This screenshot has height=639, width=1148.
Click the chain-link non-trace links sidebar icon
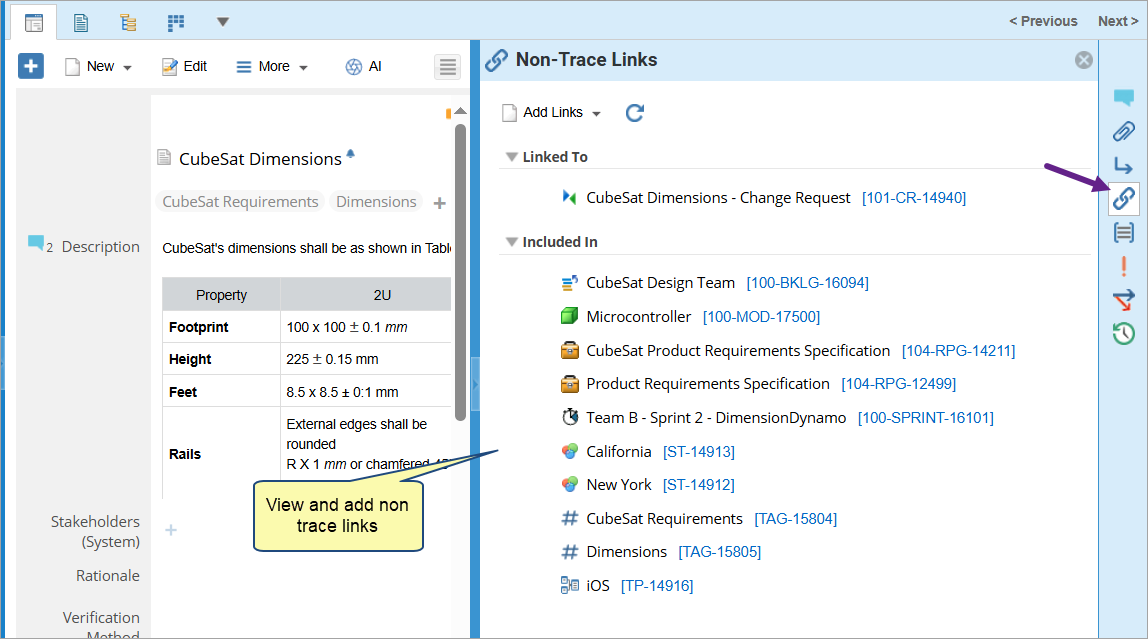tap(1124, 198)
